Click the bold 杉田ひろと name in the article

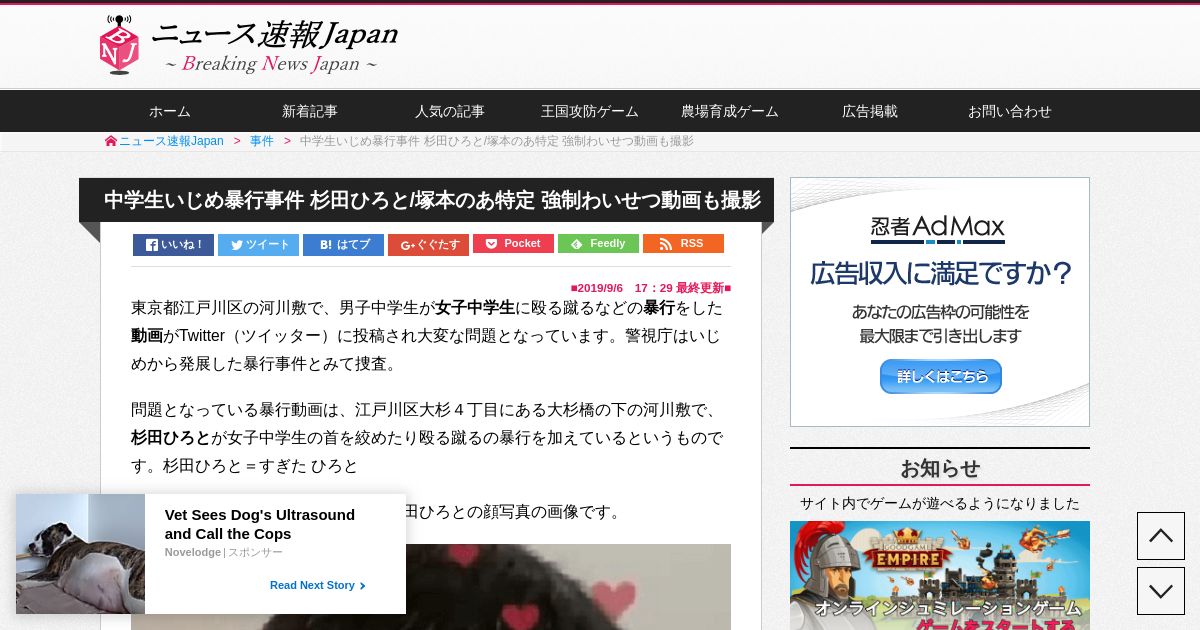point(171,438)
